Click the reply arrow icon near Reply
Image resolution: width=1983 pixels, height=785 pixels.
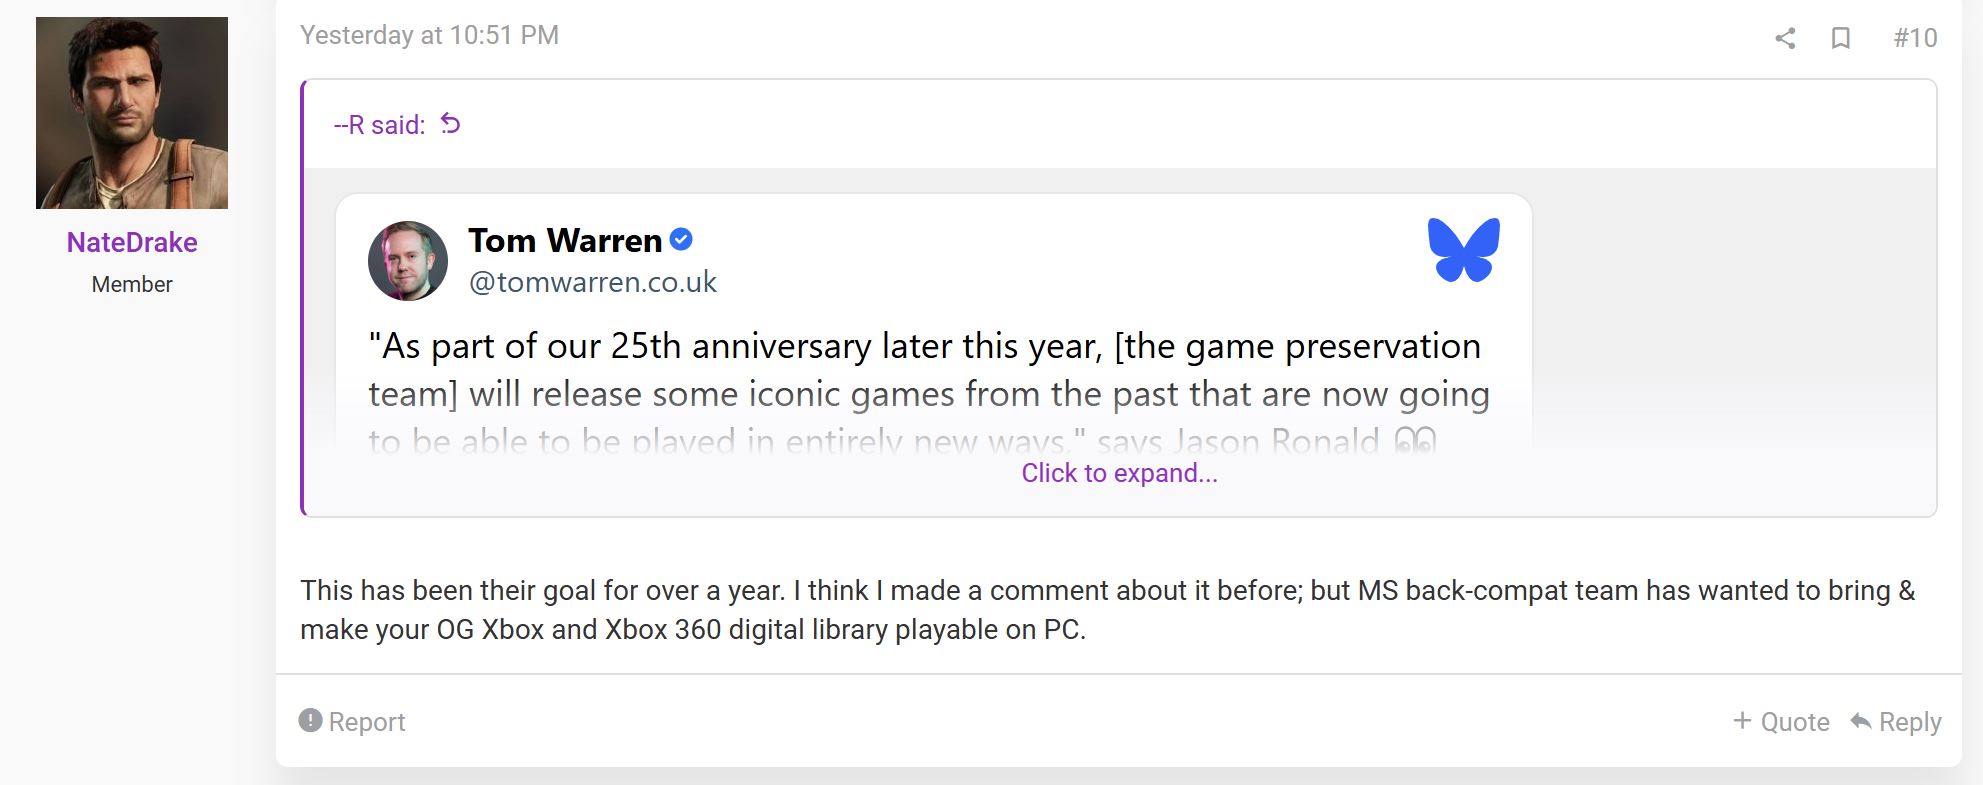coord(1861,721)
